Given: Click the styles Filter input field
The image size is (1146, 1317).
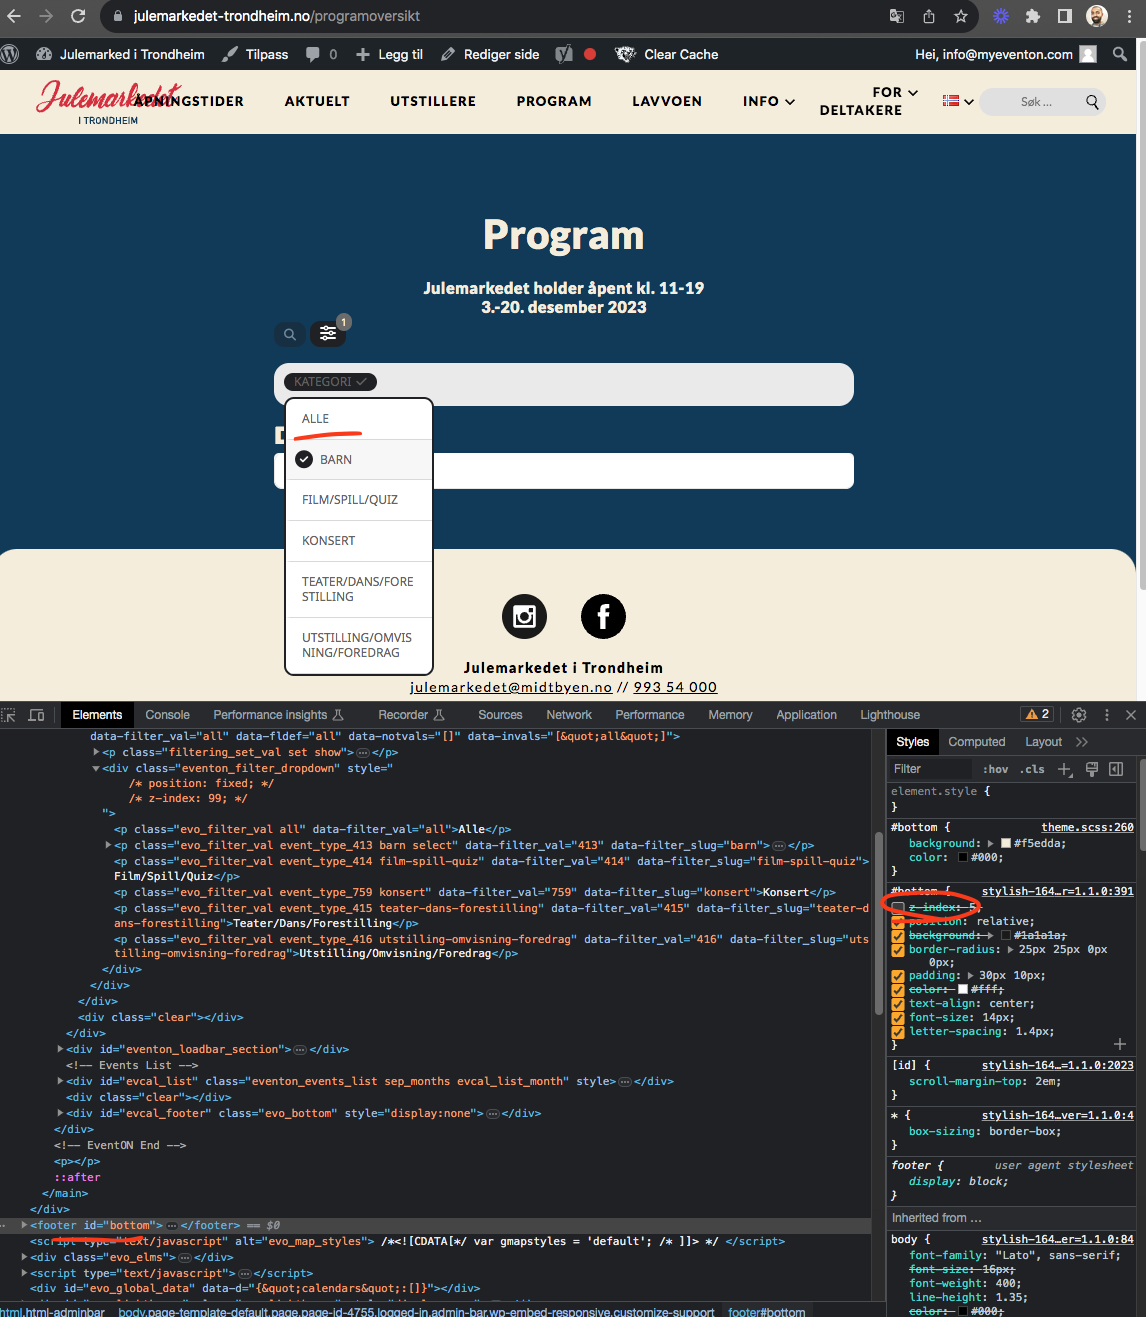Looking at the screenshot, I should 930,769.
